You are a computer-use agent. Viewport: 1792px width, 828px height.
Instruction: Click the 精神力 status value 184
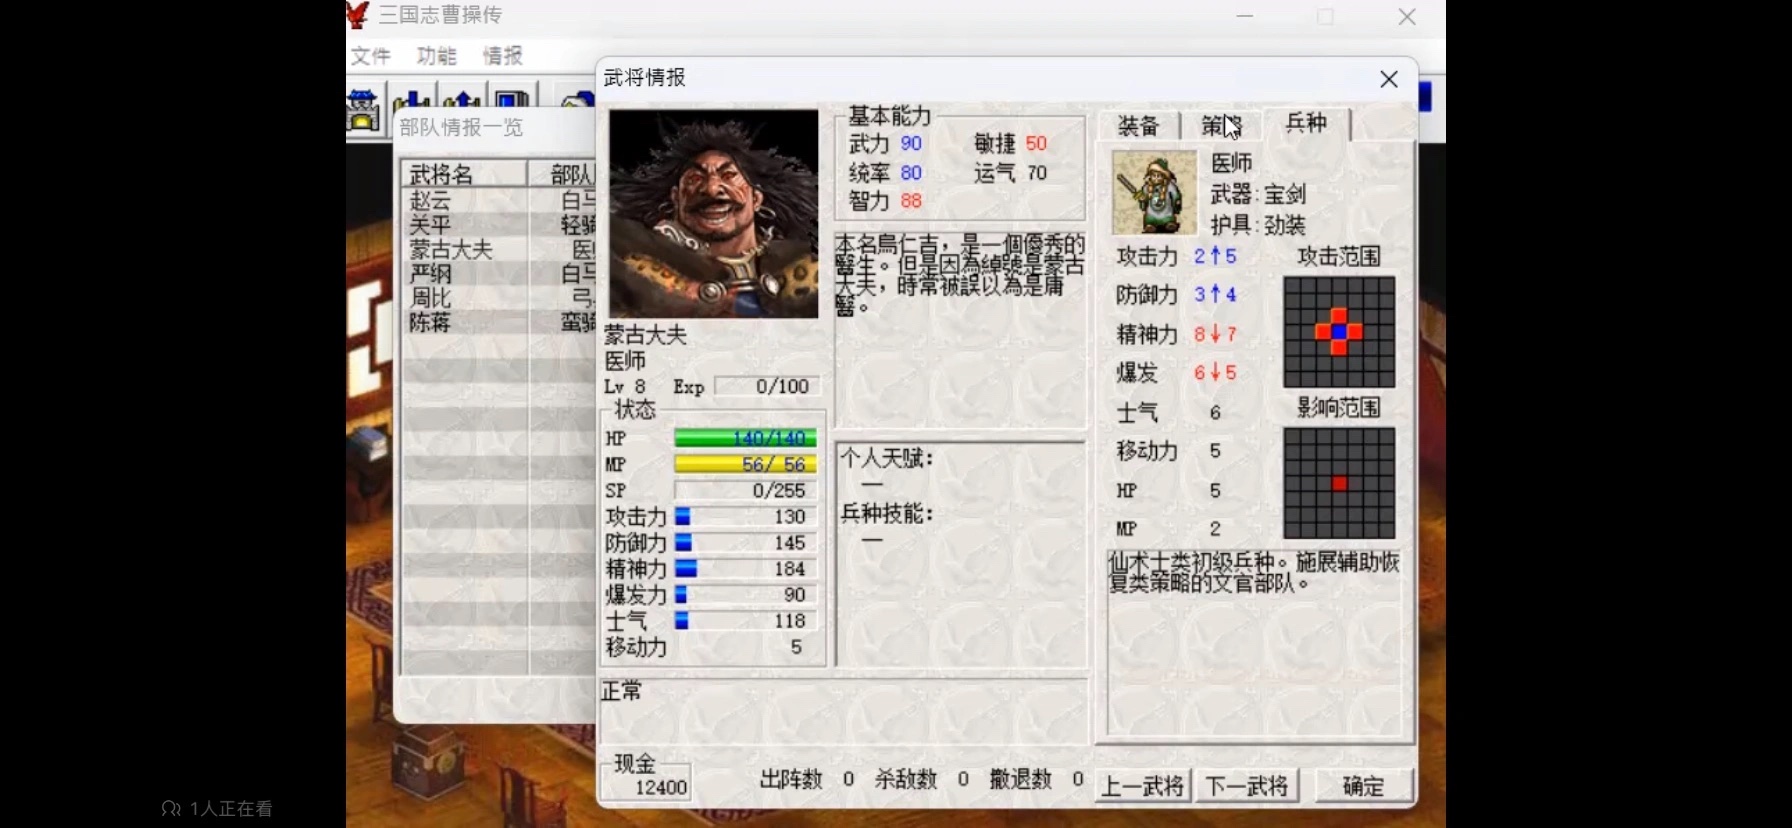789,568
